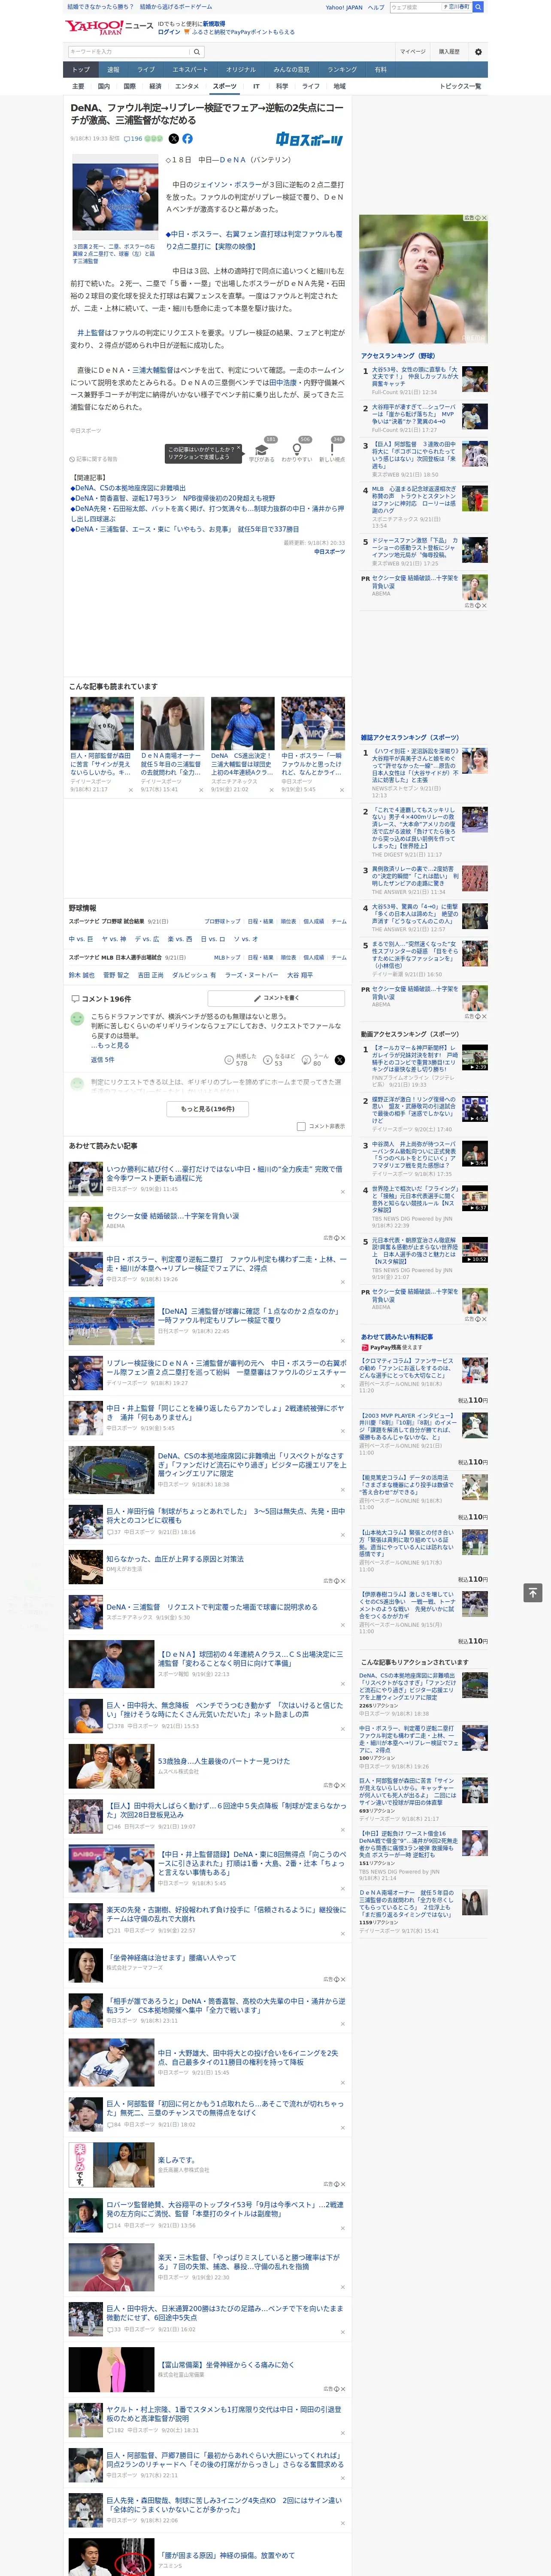Click the blue web search button in header
Screen dimensions: 551x2576
478,7
